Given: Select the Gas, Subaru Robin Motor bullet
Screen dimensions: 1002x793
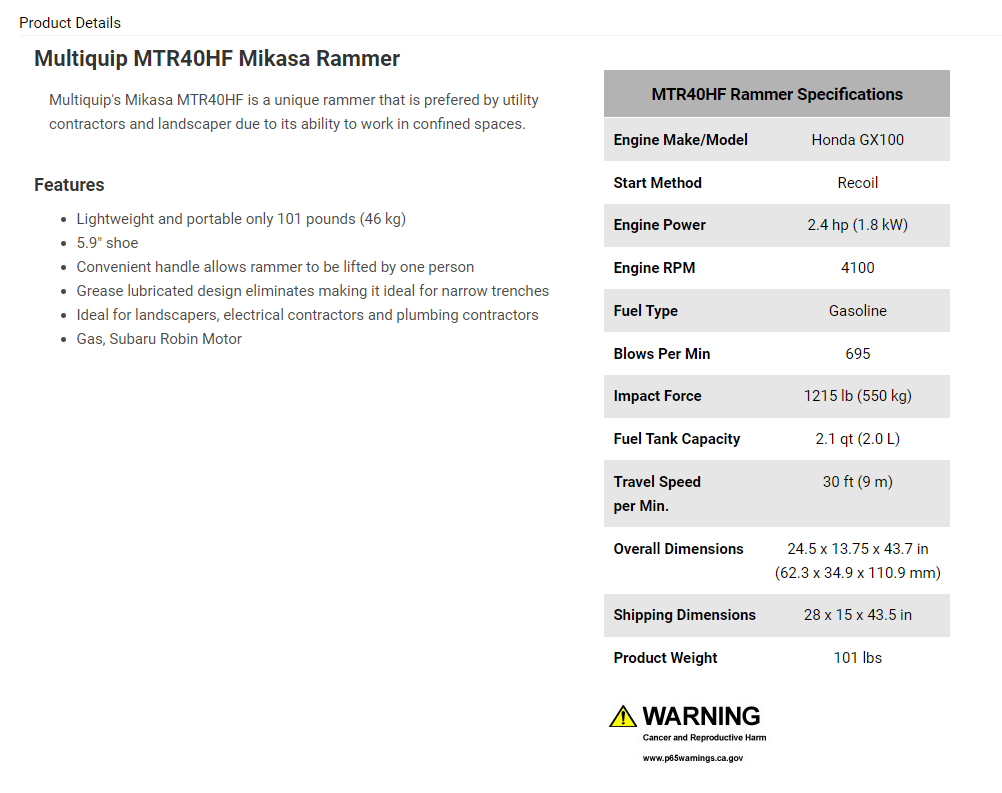Looking at the screenshot, I should coord(159,339).
